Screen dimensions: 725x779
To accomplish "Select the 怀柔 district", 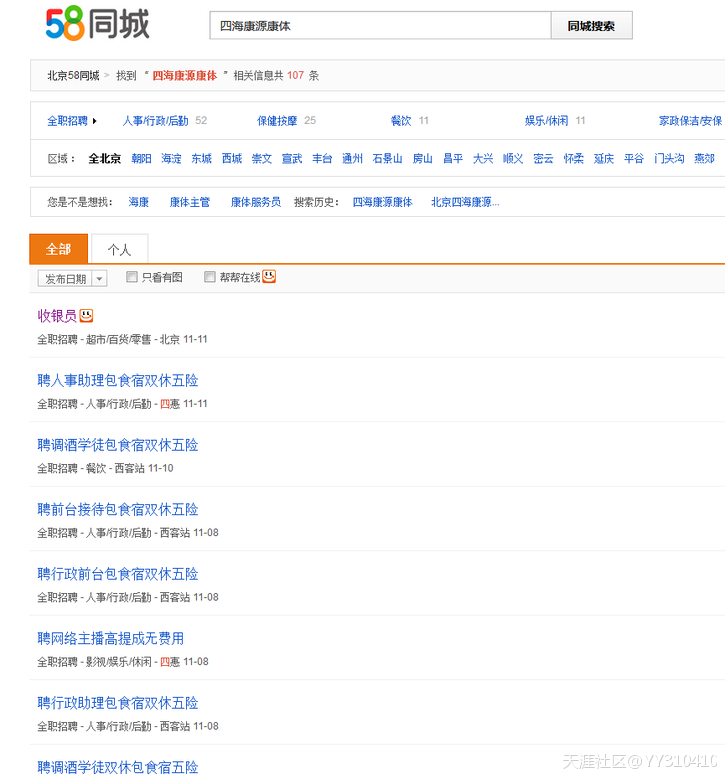I will point(573,158).
